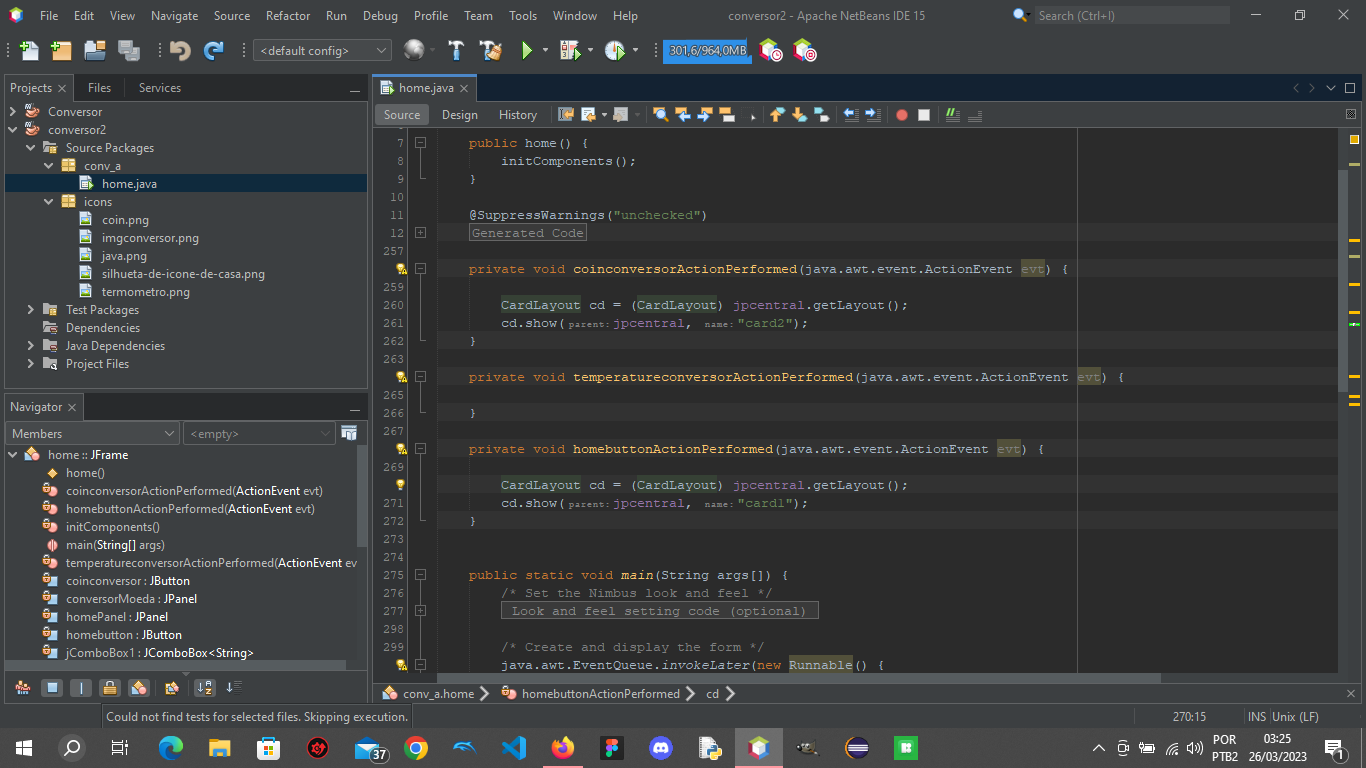This screenshot has width=1366, height=768.
Task: Start macro recording red circle
Action: point(902,115)
